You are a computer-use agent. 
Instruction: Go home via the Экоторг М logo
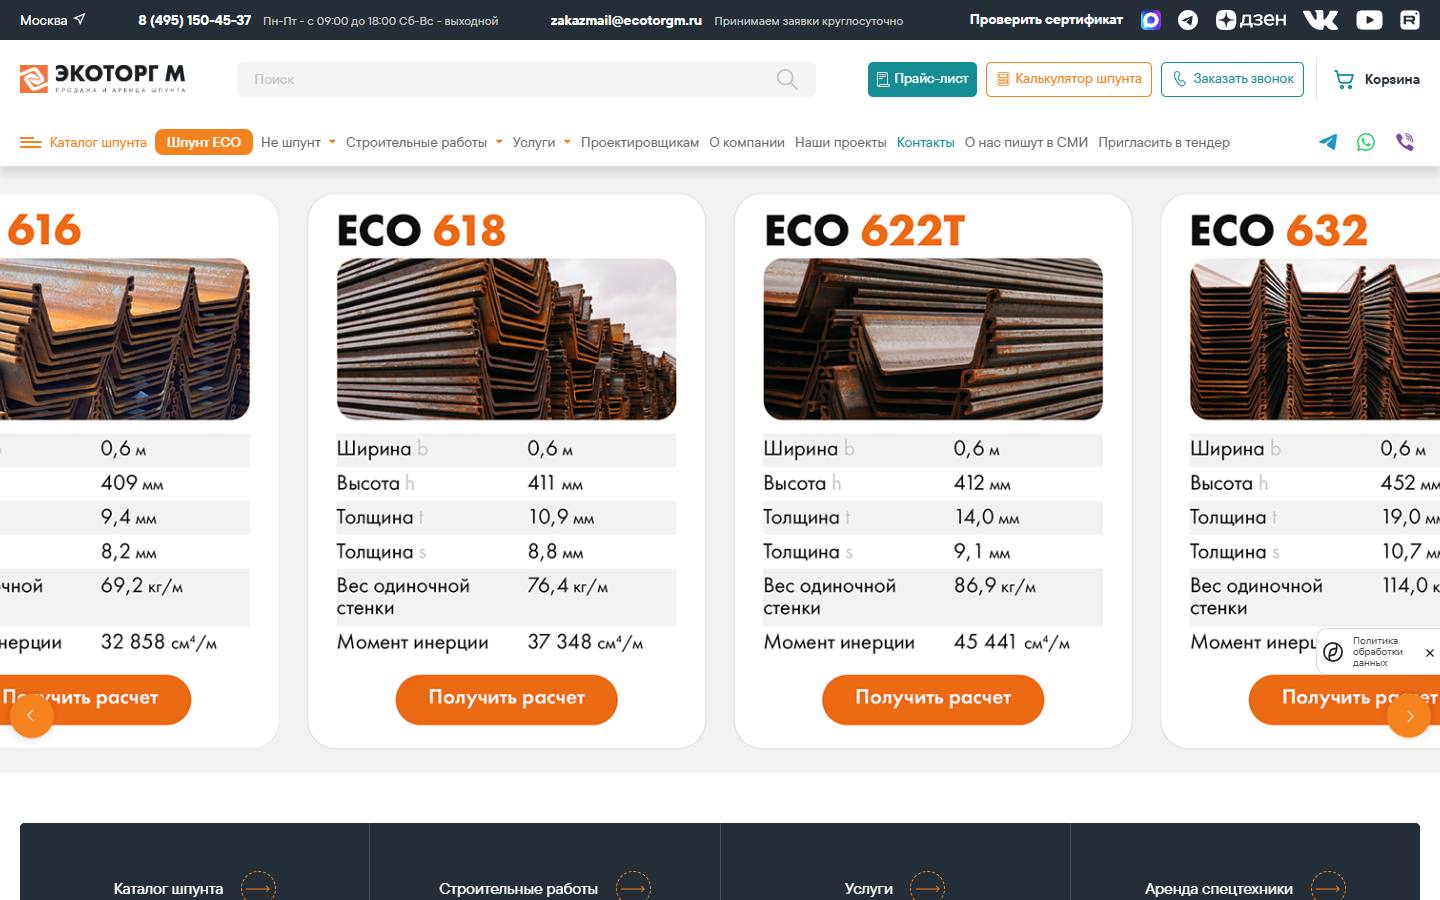click(103, 79)
